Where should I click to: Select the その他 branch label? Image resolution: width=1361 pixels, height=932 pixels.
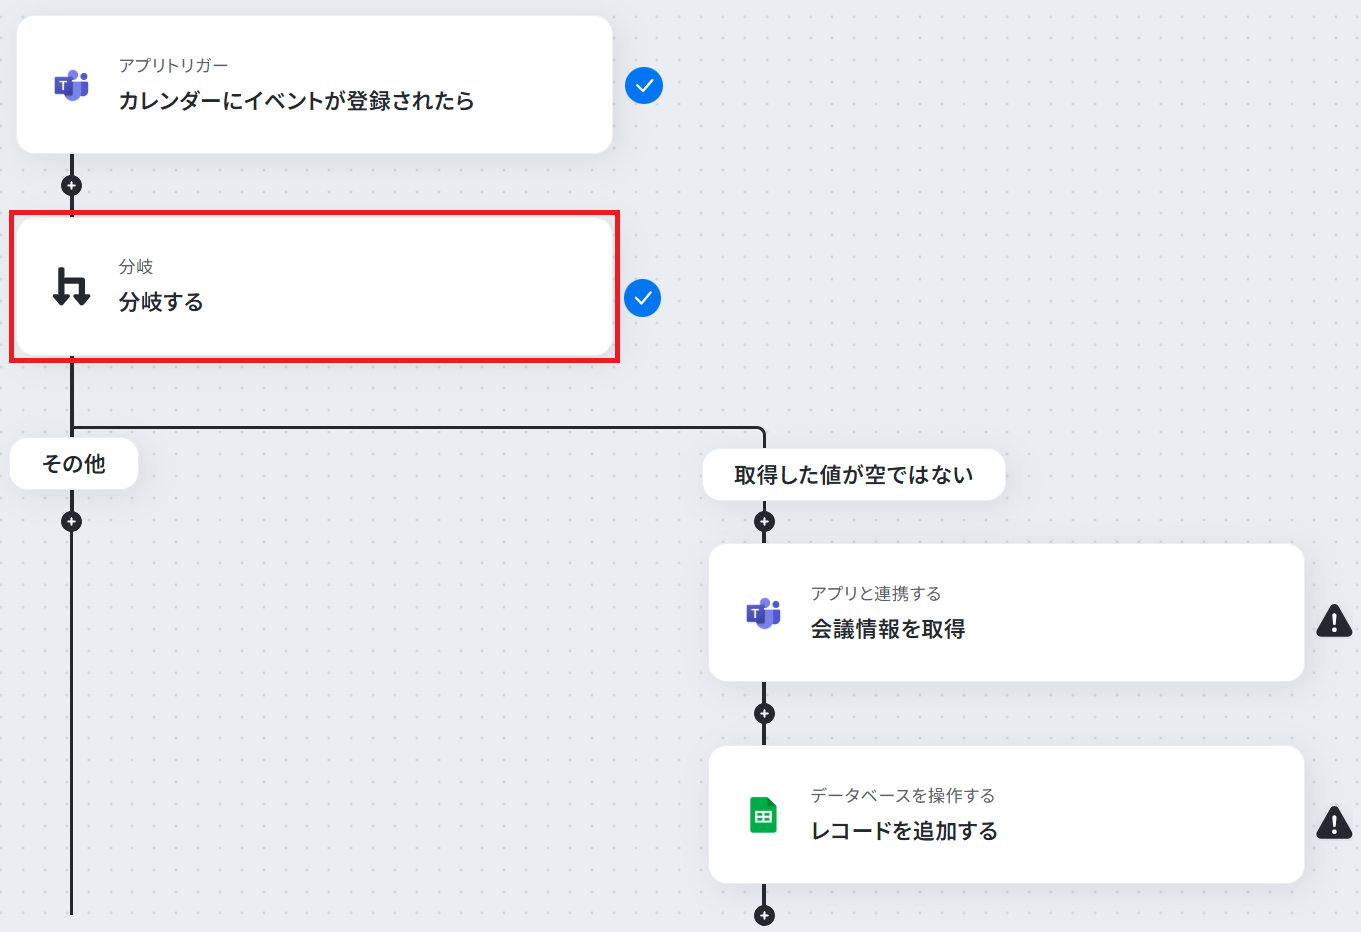pyautogui.click(x=74, y=464)
